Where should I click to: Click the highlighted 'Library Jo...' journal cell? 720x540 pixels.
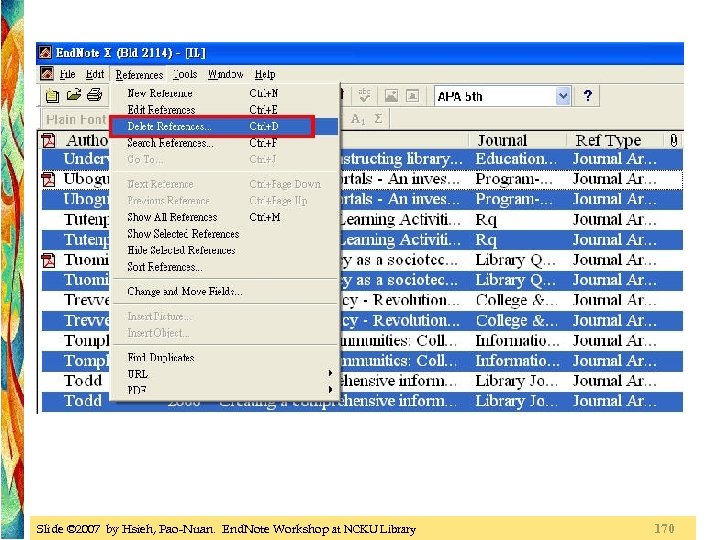point(516,401)
